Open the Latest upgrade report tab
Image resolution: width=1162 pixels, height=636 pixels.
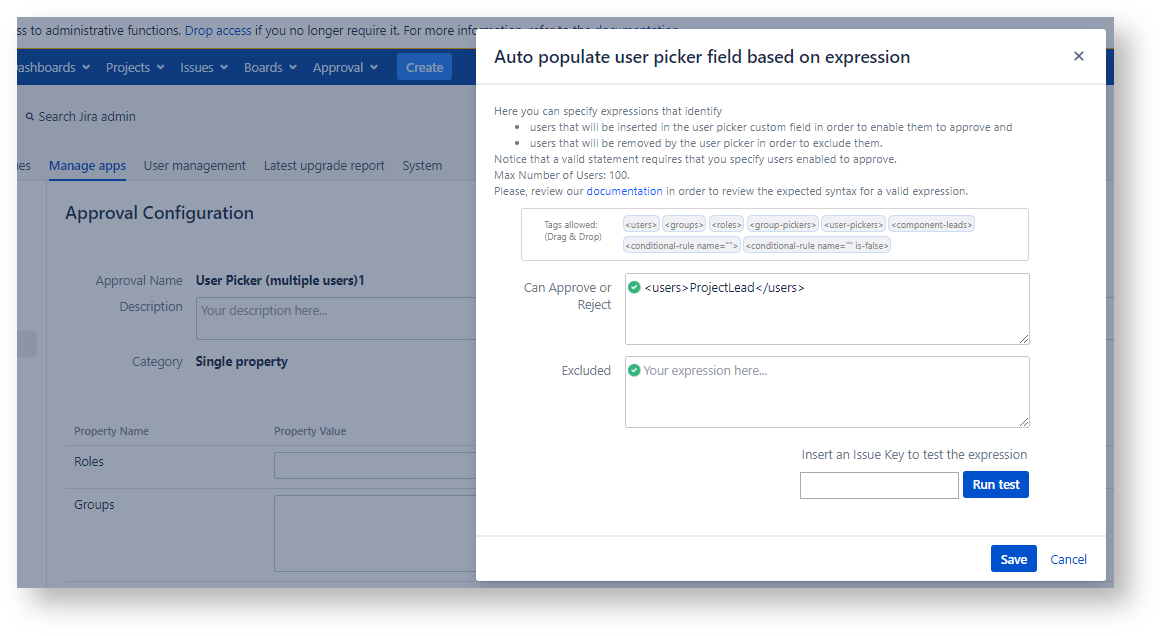(324, 166)
